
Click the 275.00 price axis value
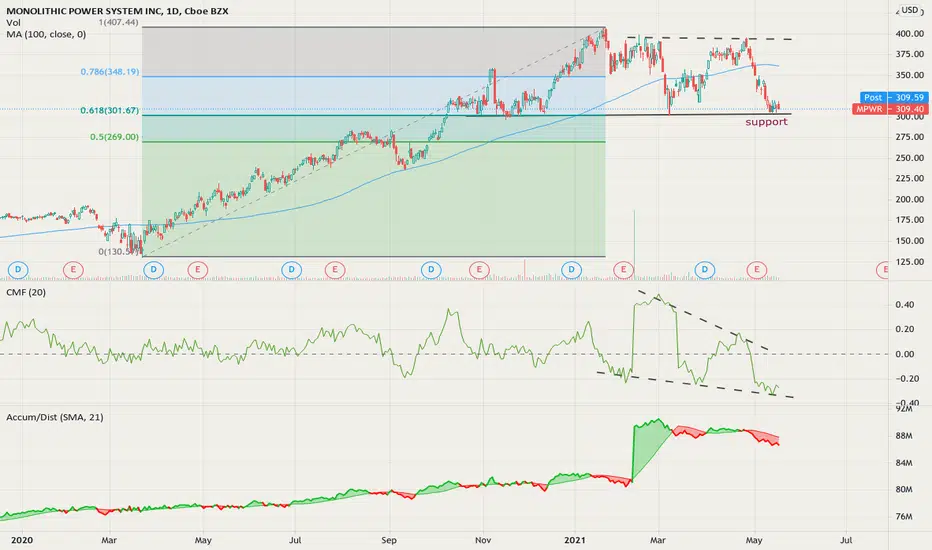coord(909,137)
